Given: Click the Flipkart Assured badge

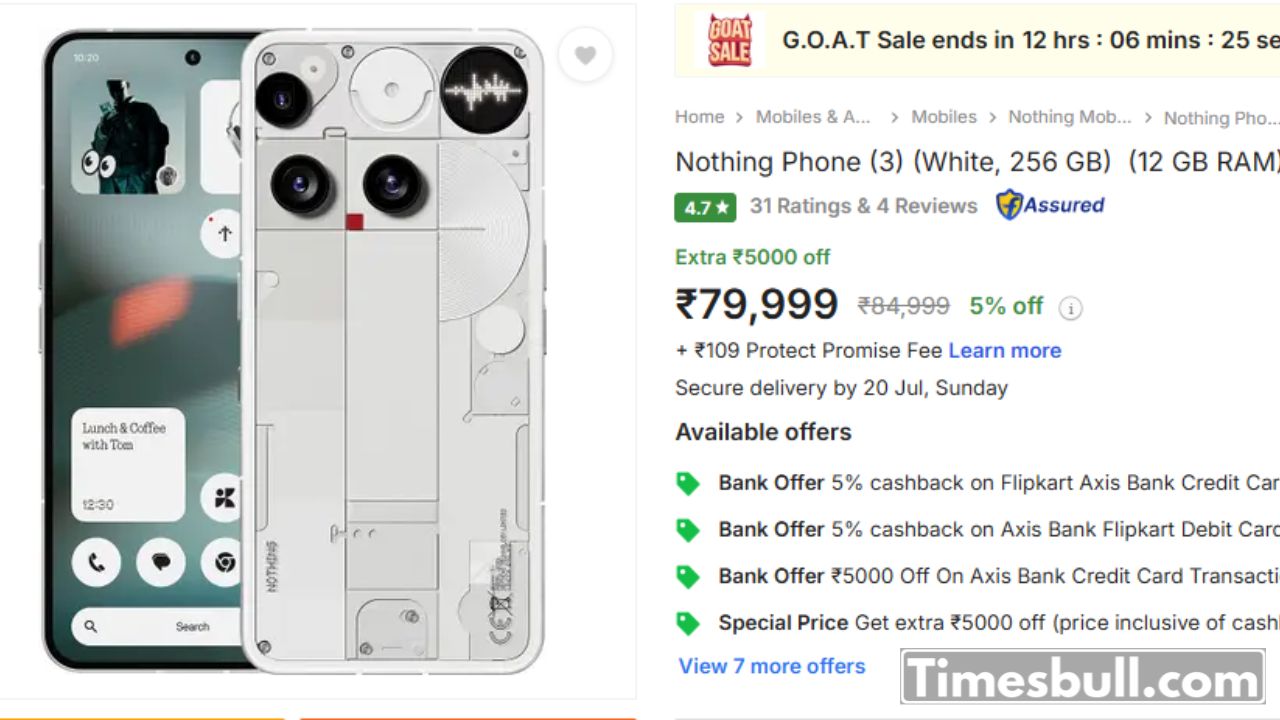Looking at the screenshot, I should [1050, 205].
